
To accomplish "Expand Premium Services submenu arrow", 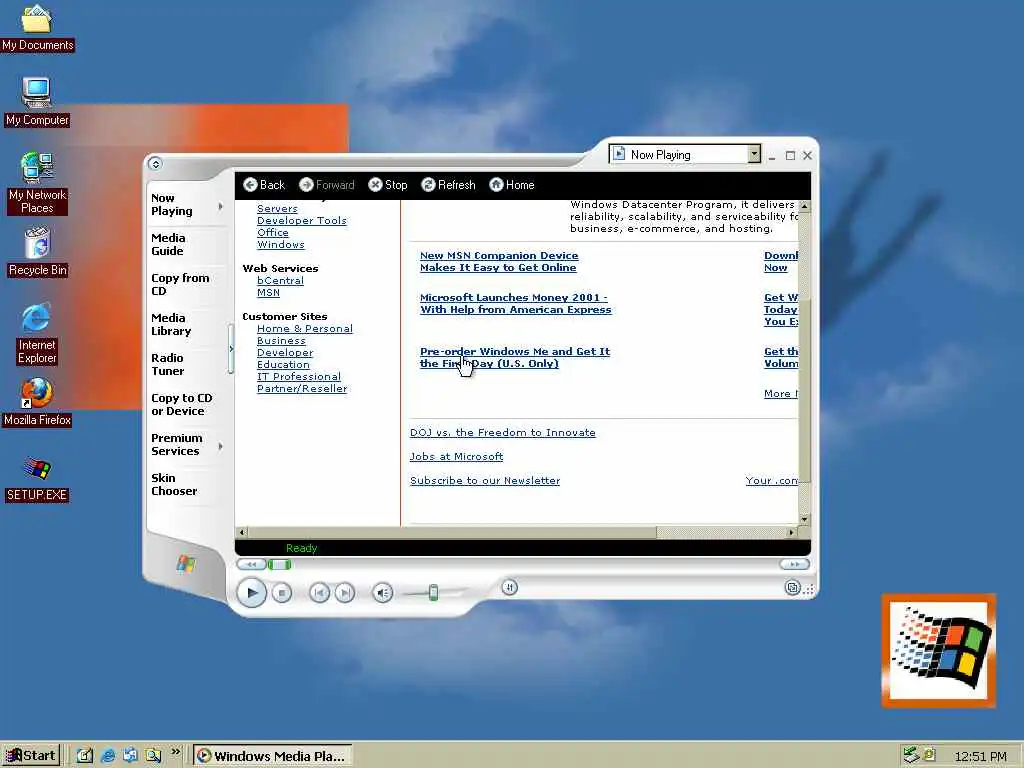I will click(221, 446).
